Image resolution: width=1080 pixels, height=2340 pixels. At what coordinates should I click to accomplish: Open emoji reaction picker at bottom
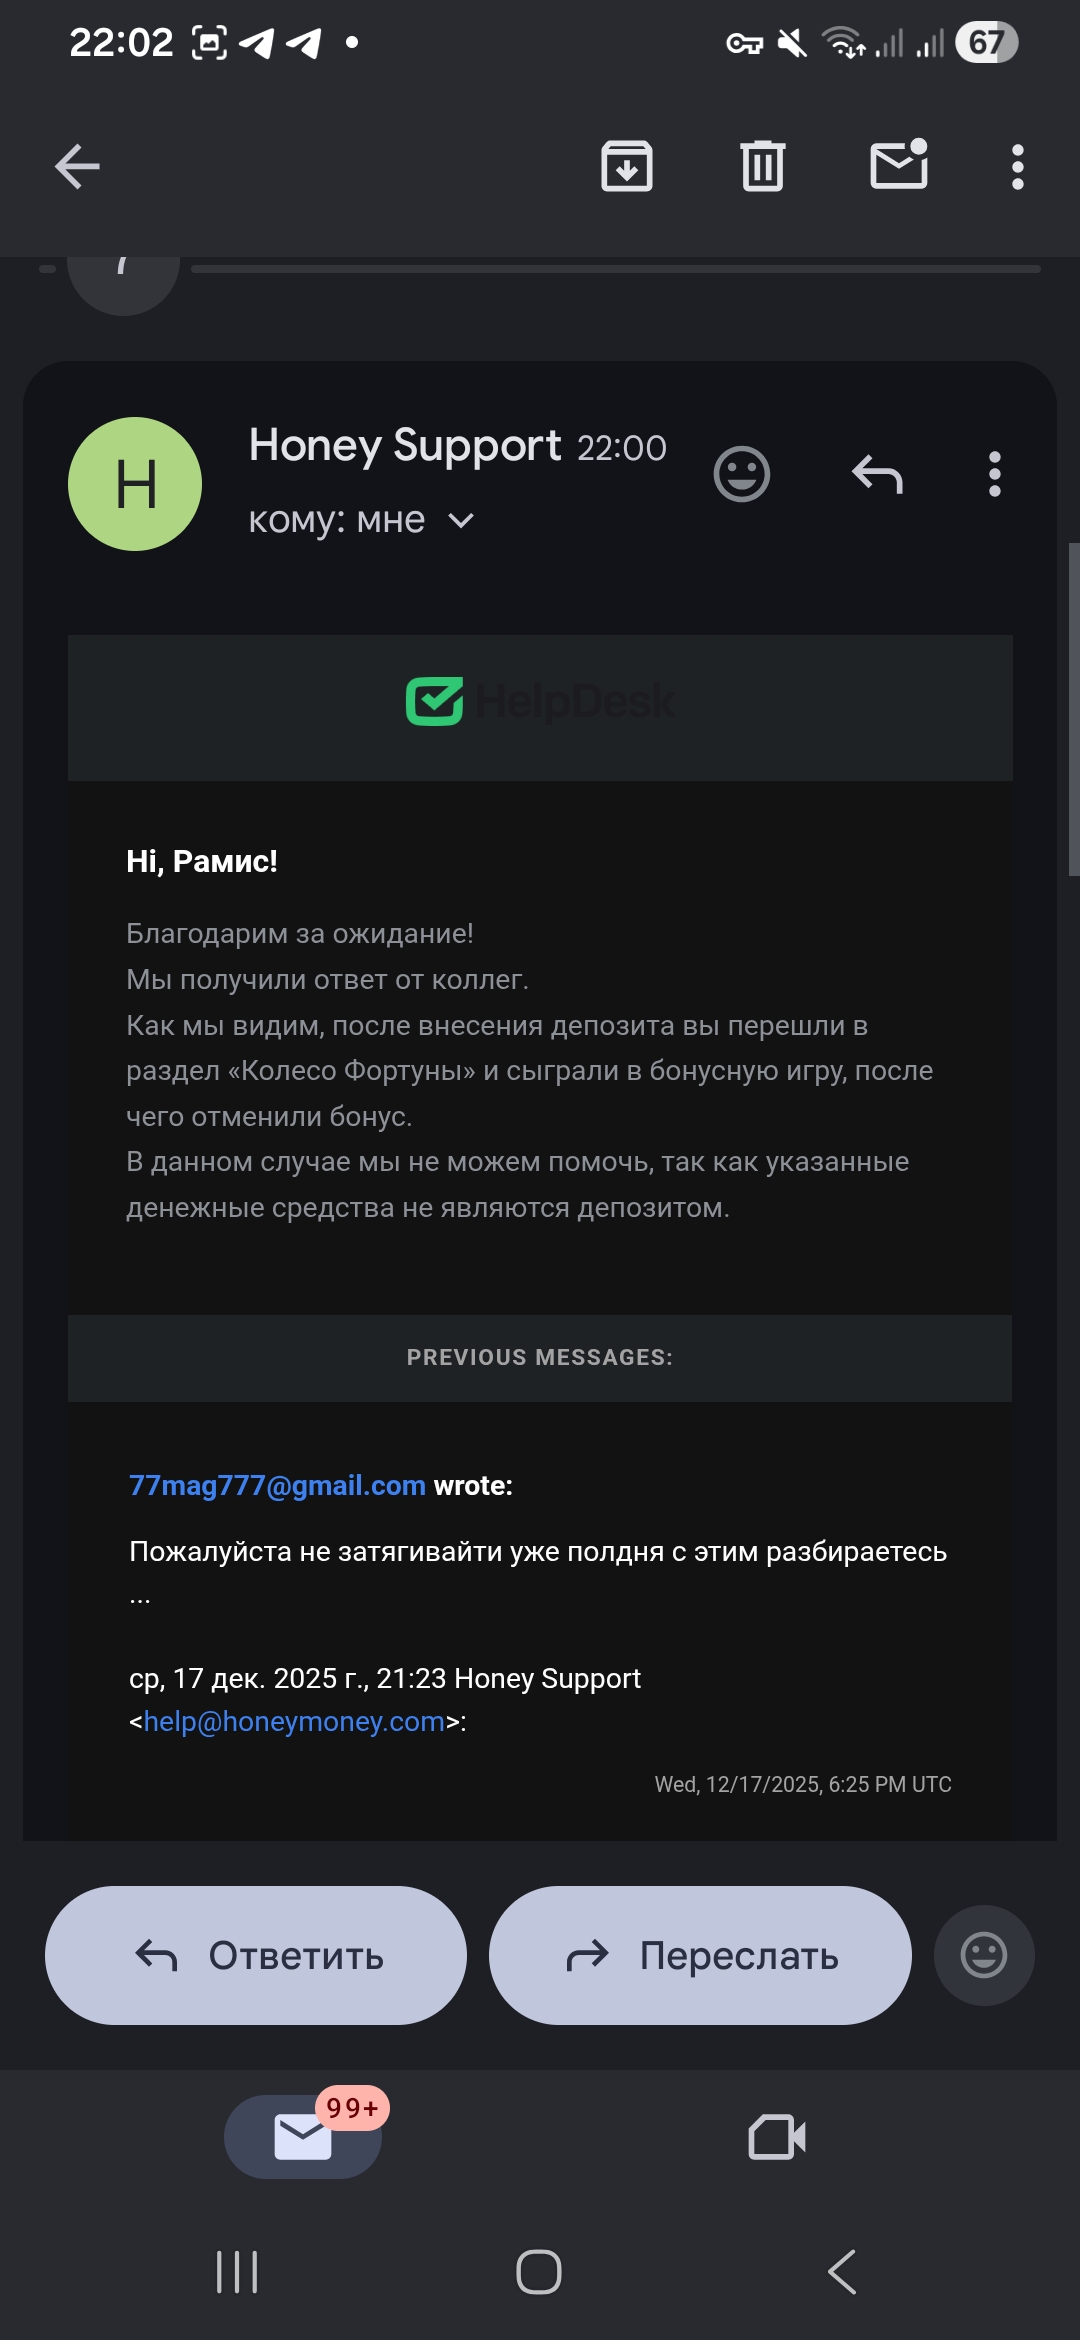click(984, 1955)
